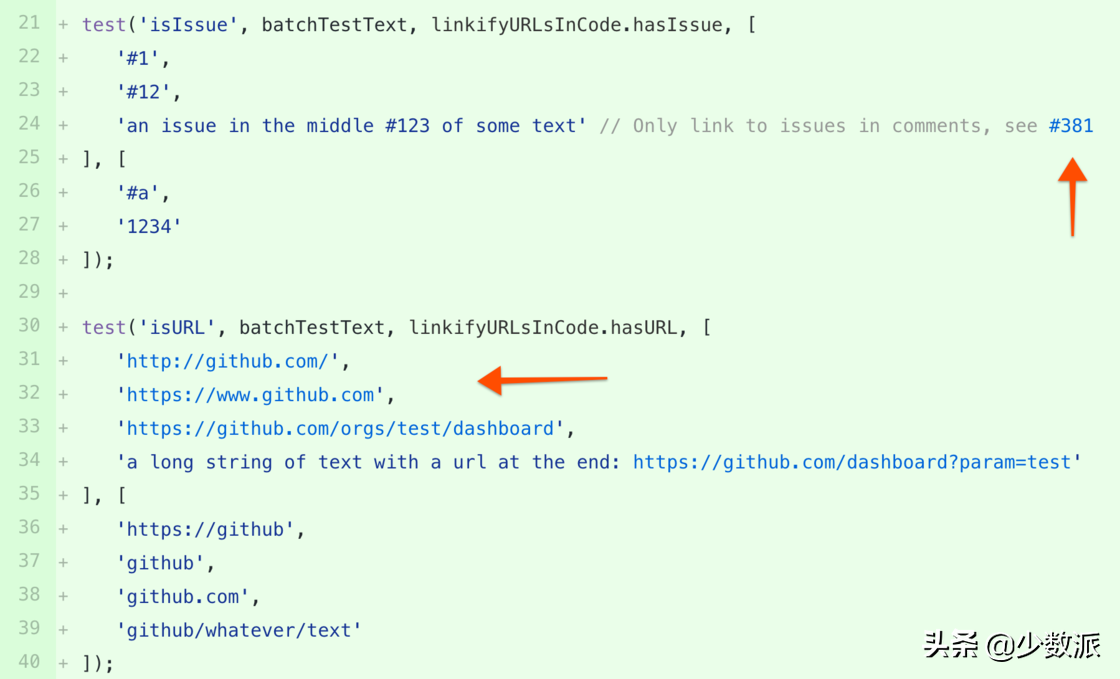Click the plus marker on line 22
The width and height of the screenshot is (1120, 679).
click(64, 59)
